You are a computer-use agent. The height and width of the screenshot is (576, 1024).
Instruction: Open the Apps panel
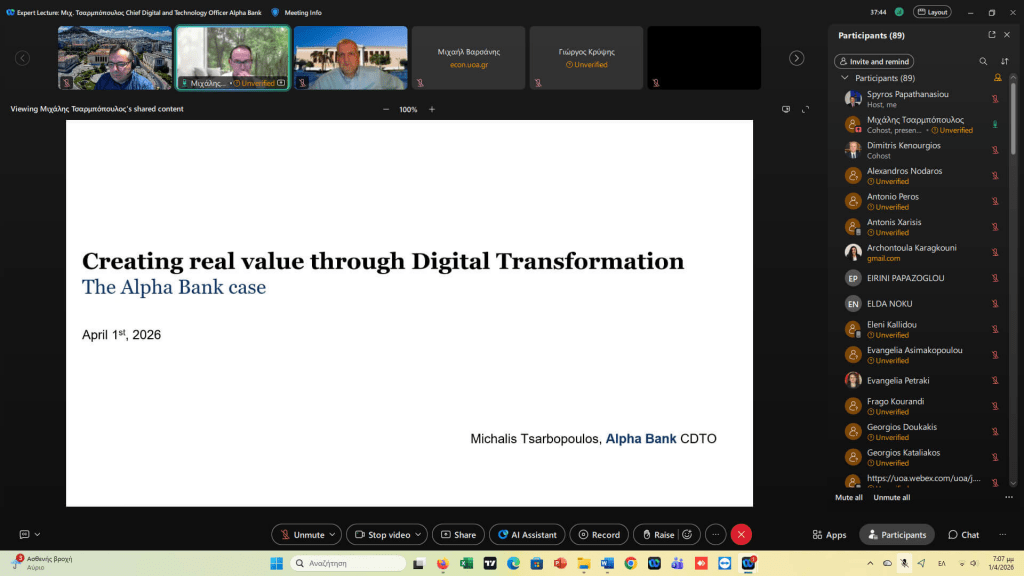(x=829, y=534)
